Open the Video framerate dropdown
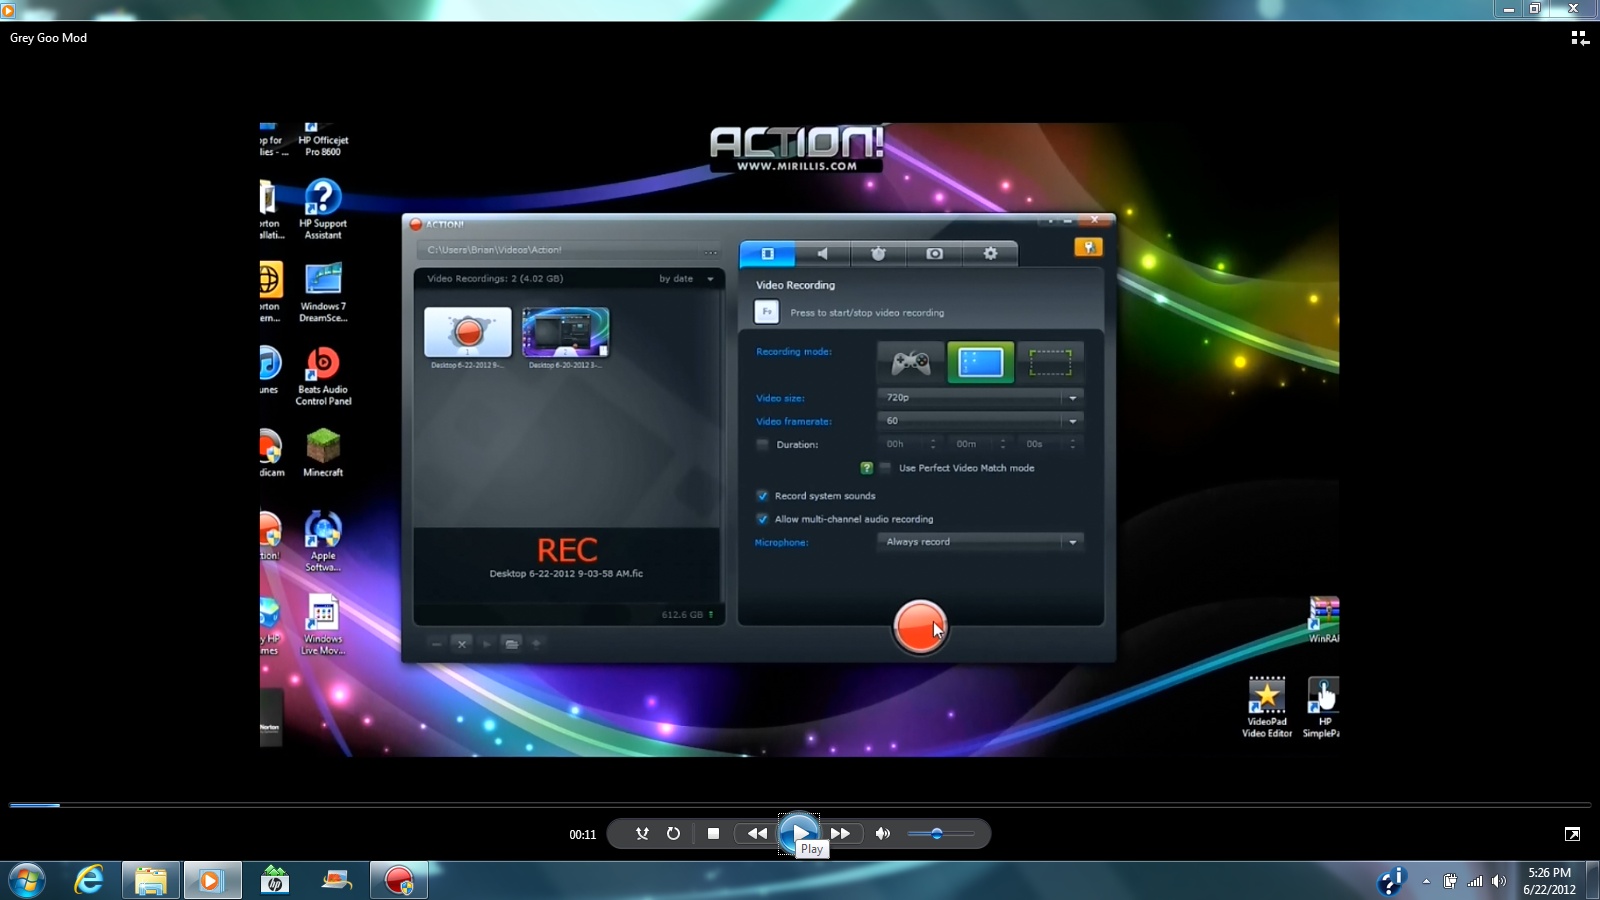 pyautogui.click(x=980, y=421)
